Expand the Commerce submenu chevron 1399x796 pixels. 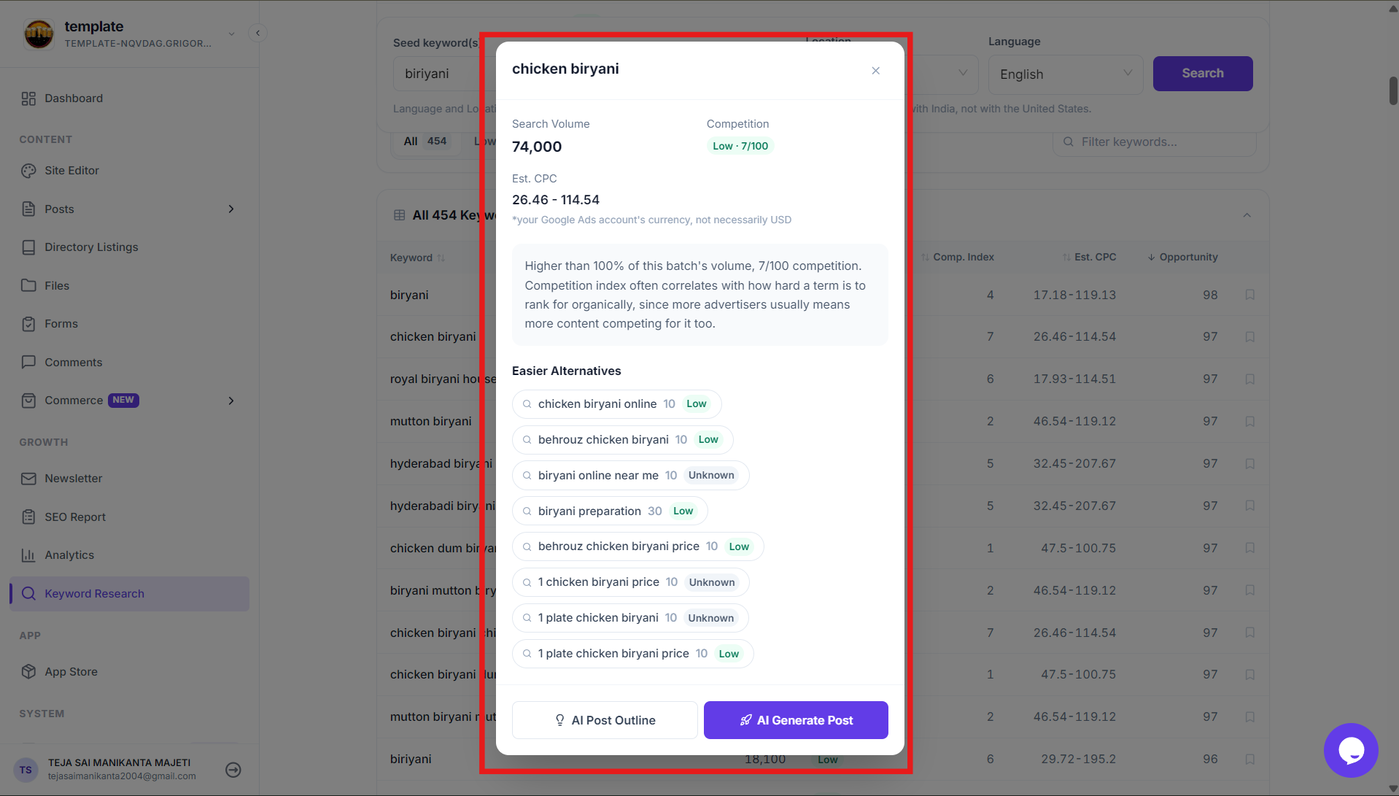pyautogui.click(x=231, y=400)
